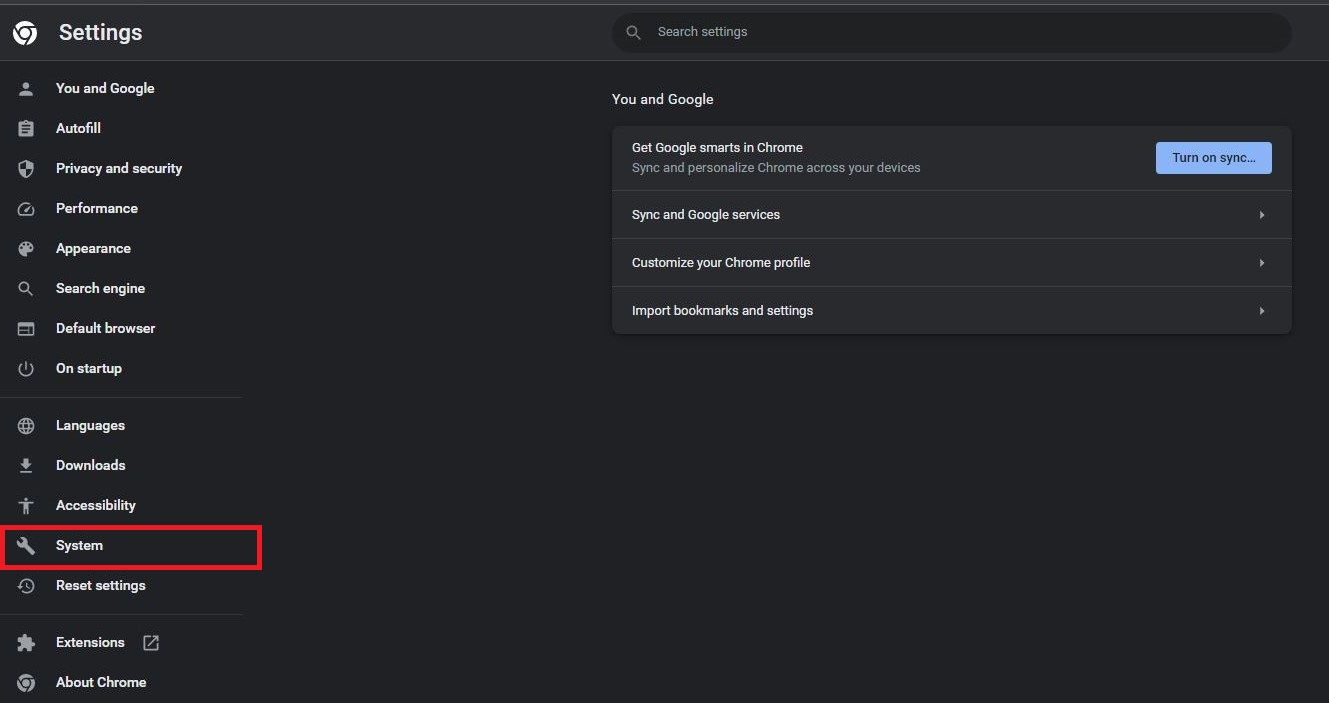Click the Turn on sync button
Image resolution: width=1329 pixels, height=703 pixels.
click(x=1214, y=158)
